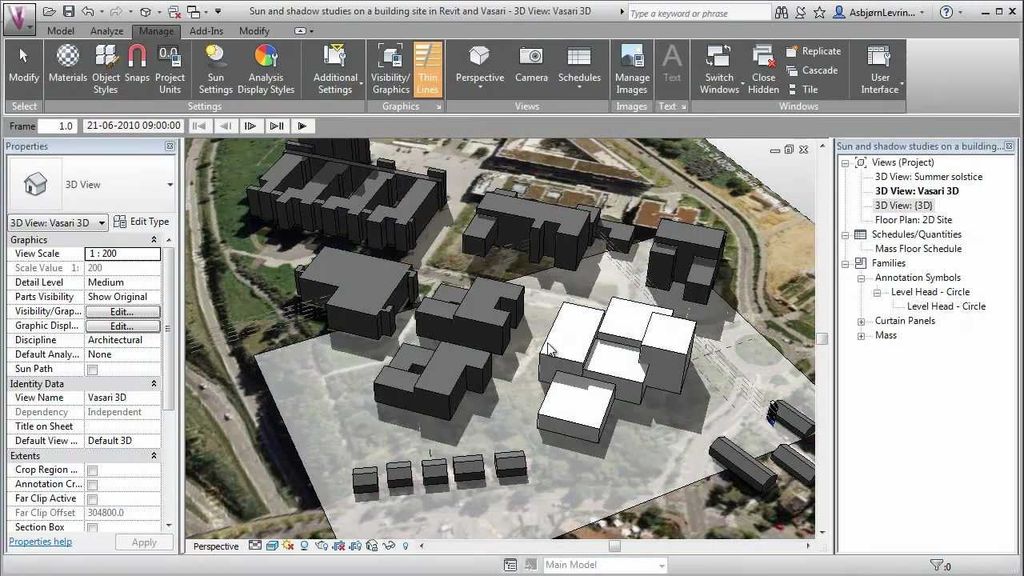Click the Favorites star icon
The image size is (1024, 576).
tap(819, 12)
